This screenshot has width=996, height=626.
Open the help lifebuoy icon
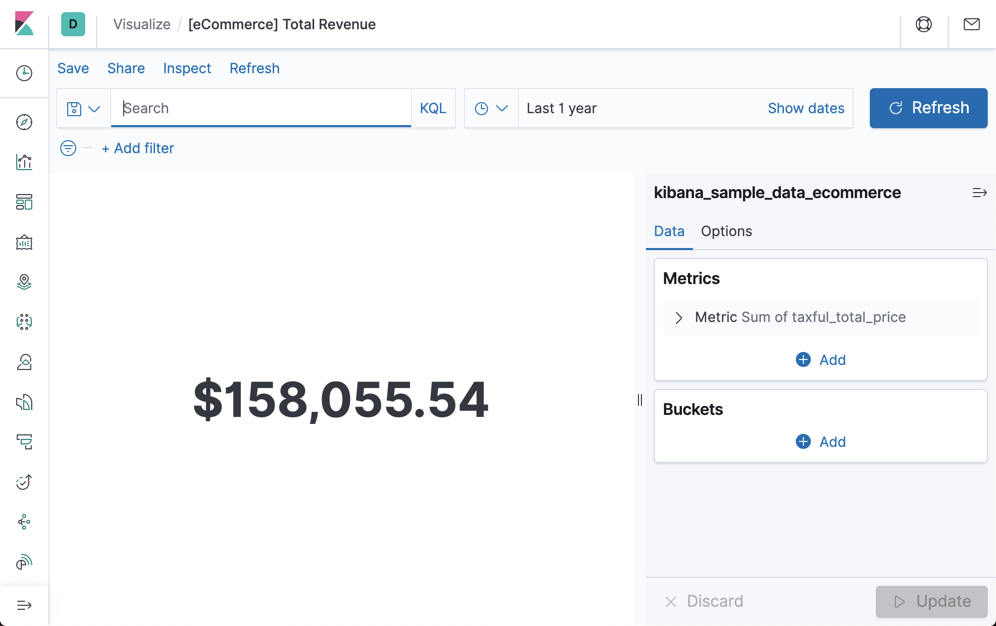click(x=924, y=24)
